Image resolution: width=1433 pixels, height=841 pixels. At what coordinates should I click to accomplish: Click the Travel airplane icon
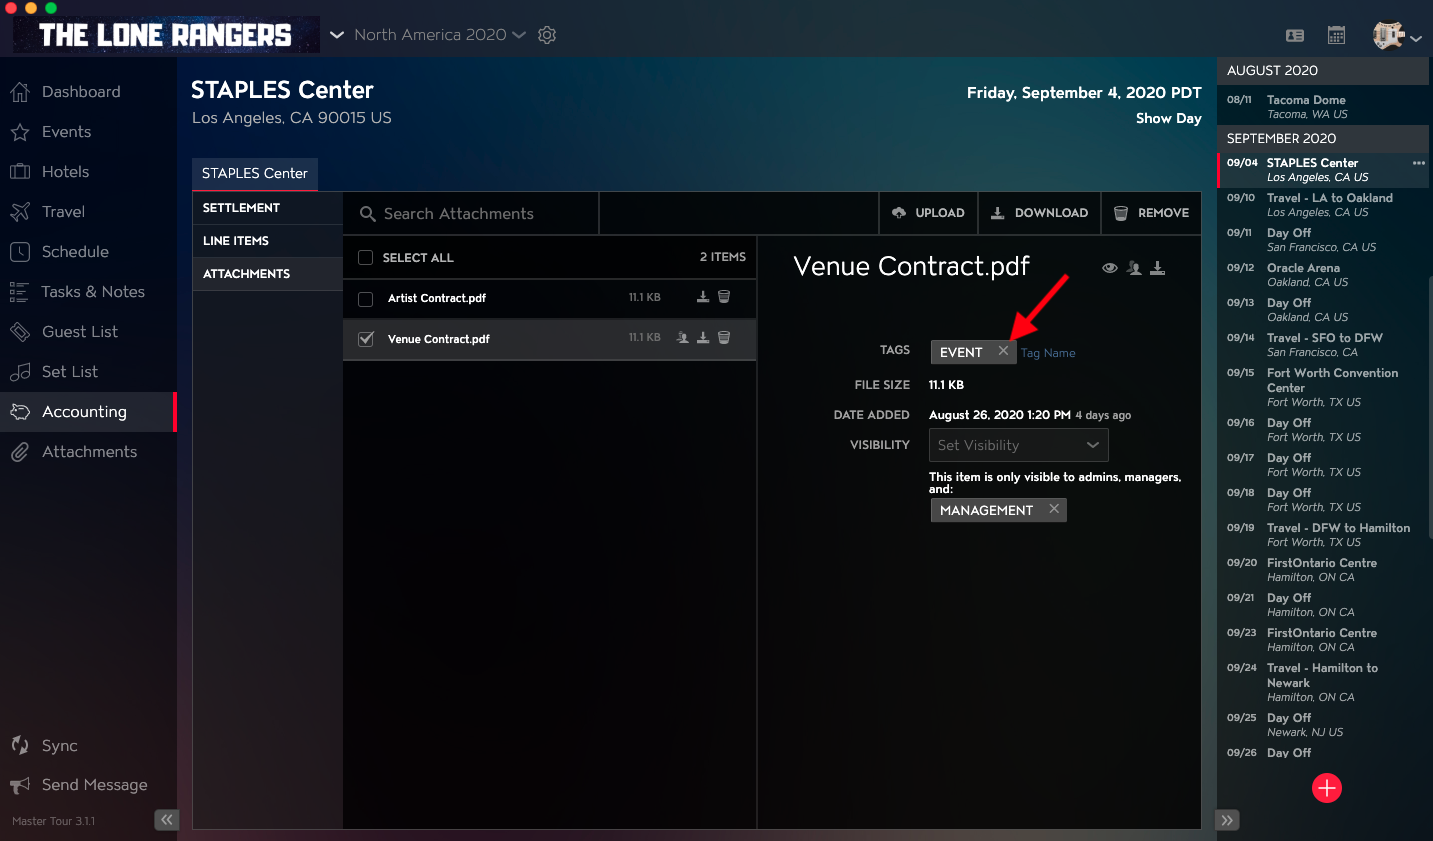(x=20, y=212)
